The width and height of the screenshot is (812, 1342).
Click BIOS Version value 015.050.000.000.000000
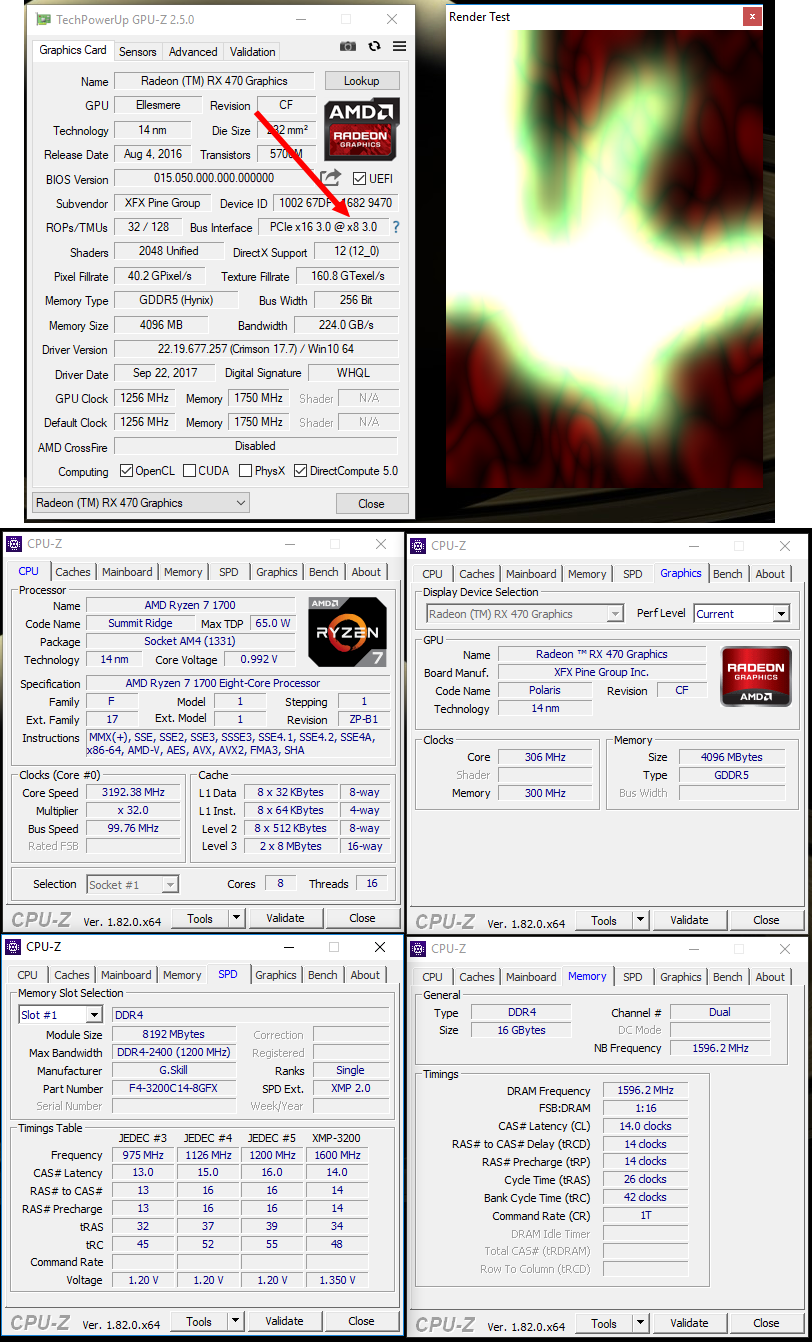click(214, 178)
